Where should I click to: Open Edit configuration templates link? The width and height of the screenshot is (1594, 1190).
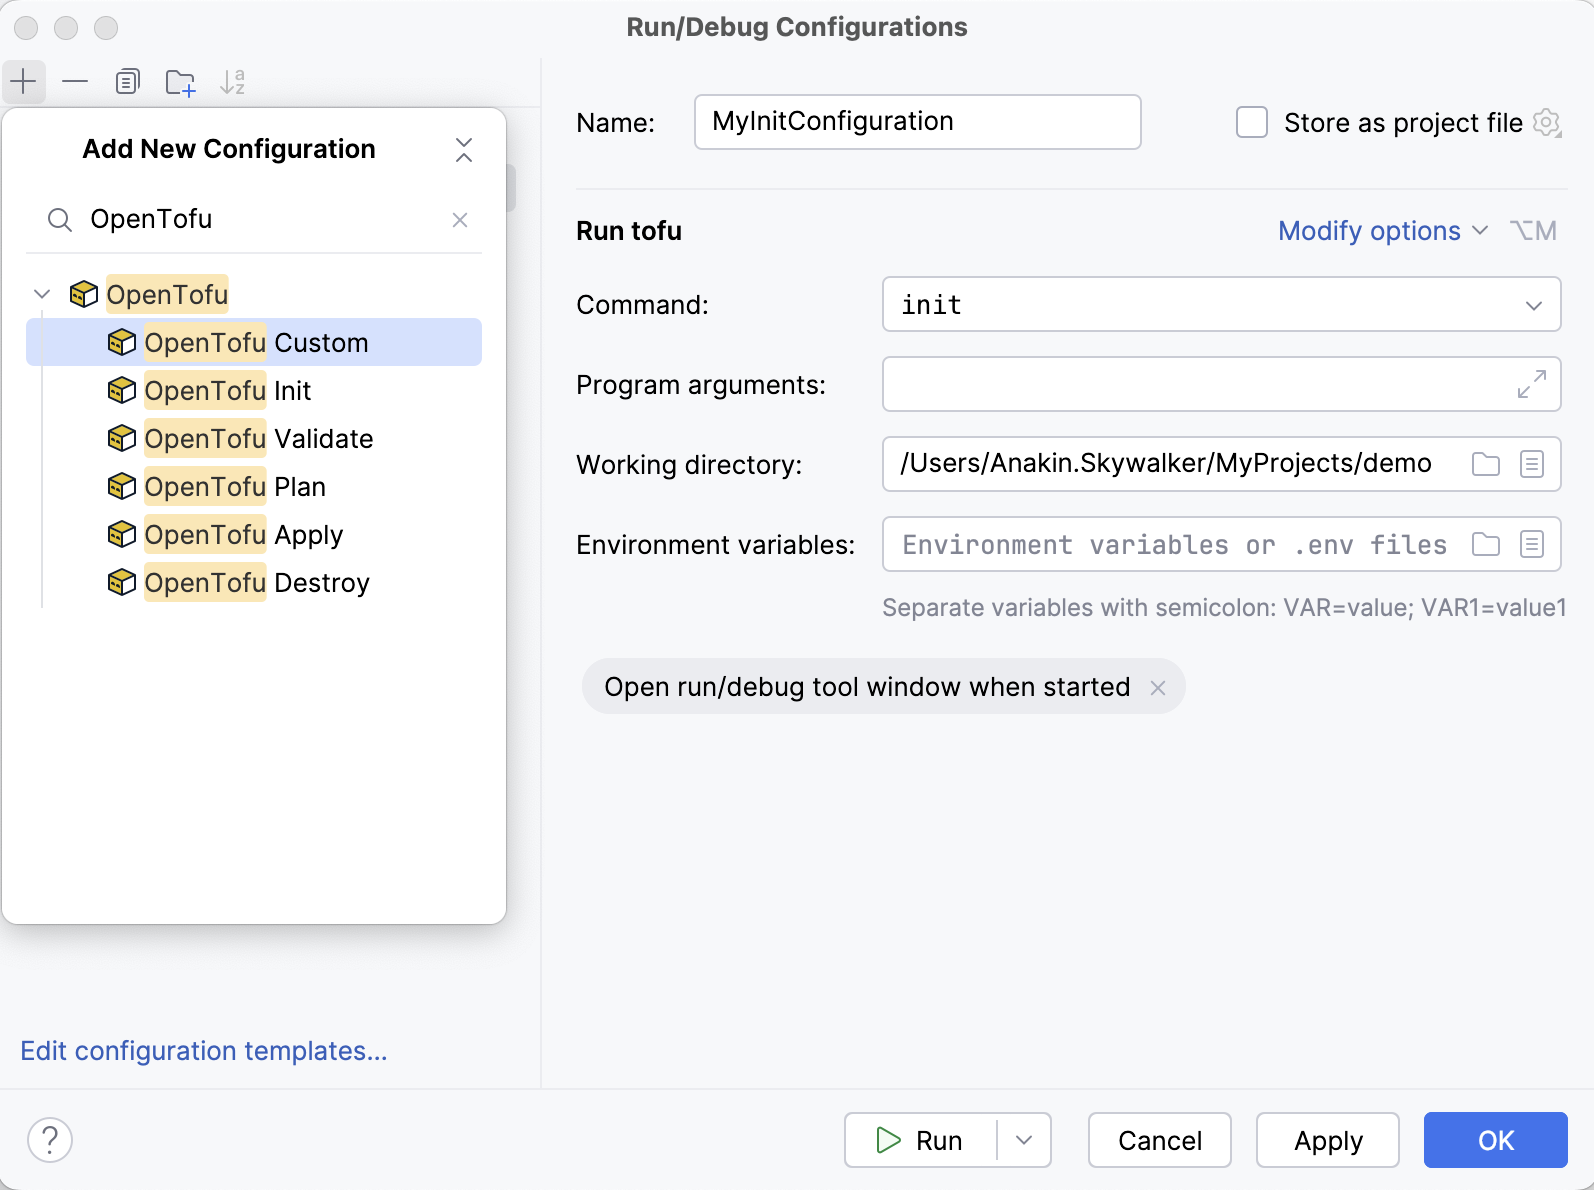tap(204, 1051)
